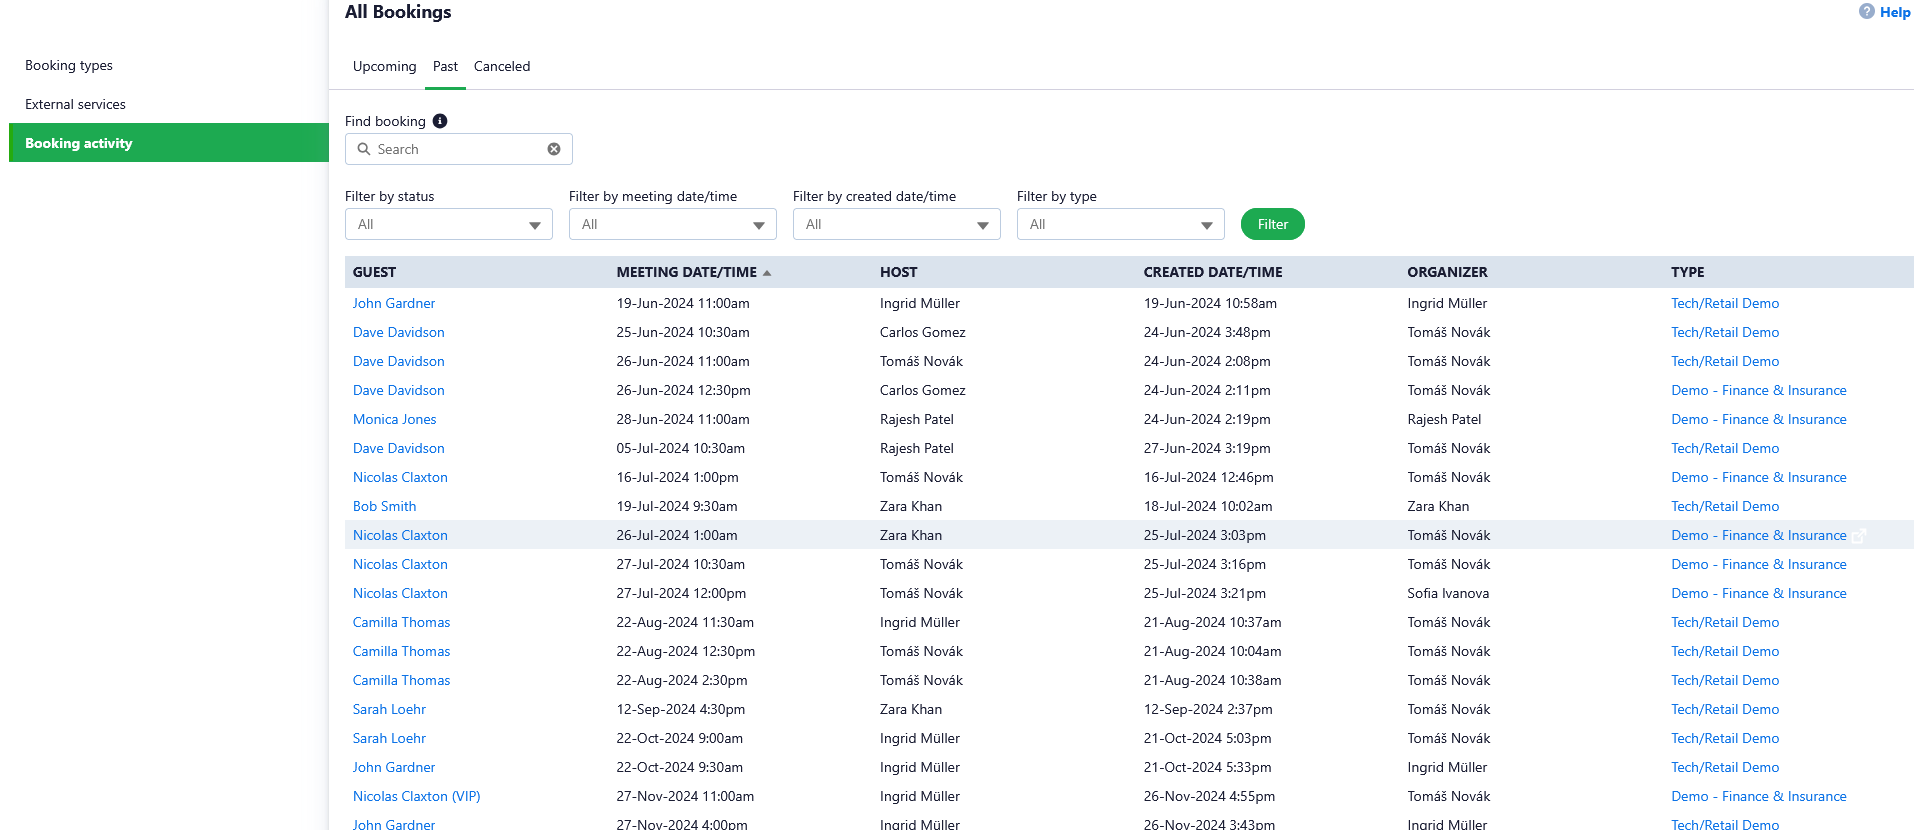Screen dimensions: 1914x830
Task: Expand the Filter by type dropdown
Action: click(1120, 225)
